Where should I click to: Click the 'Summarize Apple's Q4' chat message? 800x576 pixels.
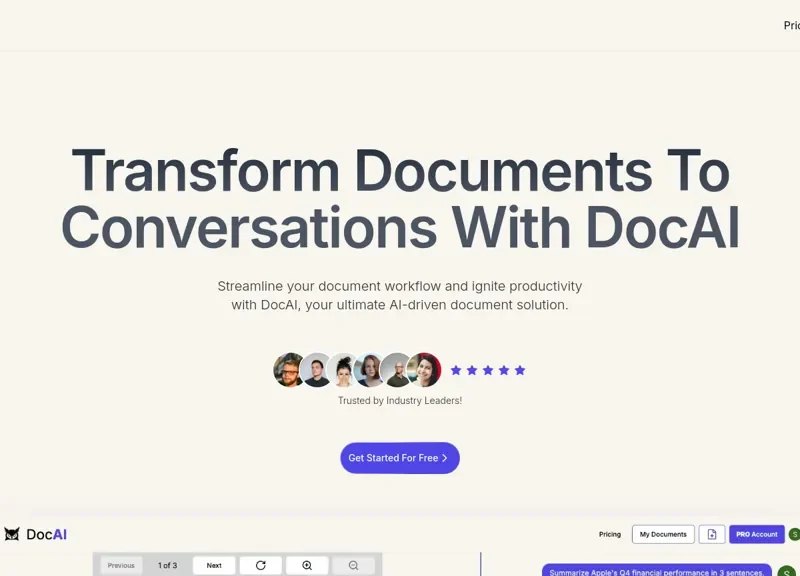(x=656, y=571)
